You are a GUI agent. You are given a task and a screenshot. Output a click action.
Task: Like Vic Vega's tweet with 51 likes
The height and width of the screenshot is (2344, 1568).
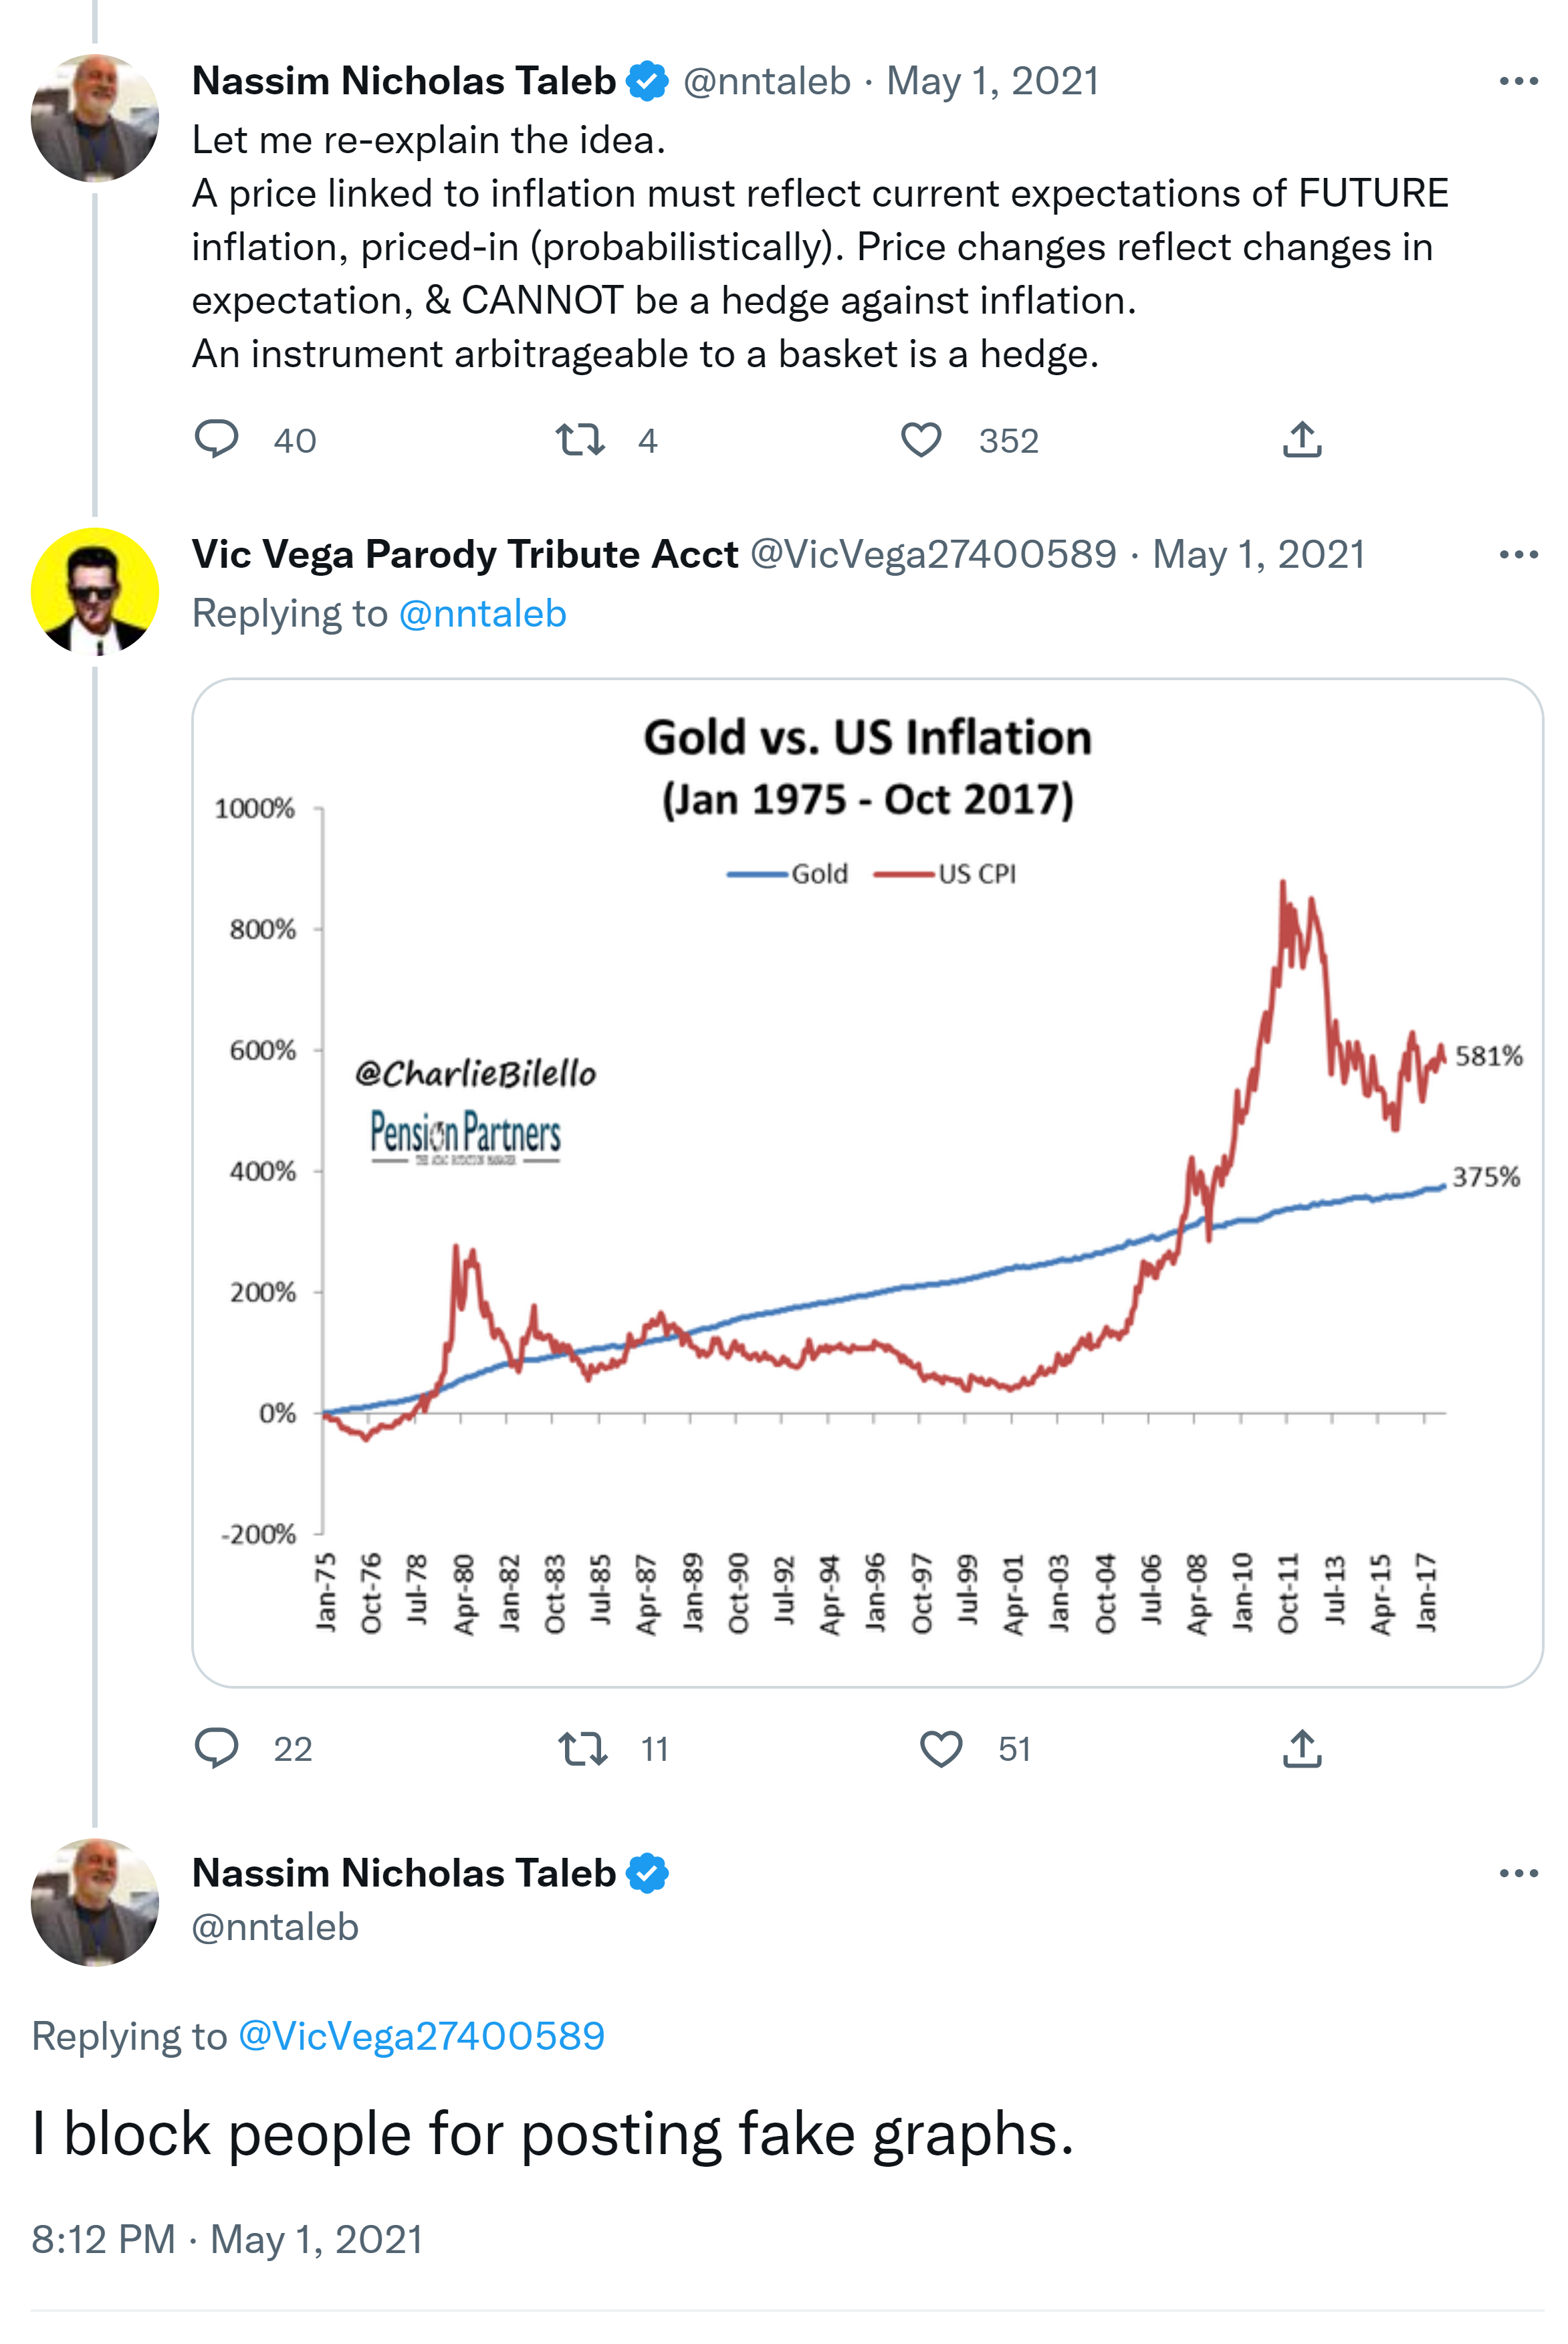(x=941, y=1748)
